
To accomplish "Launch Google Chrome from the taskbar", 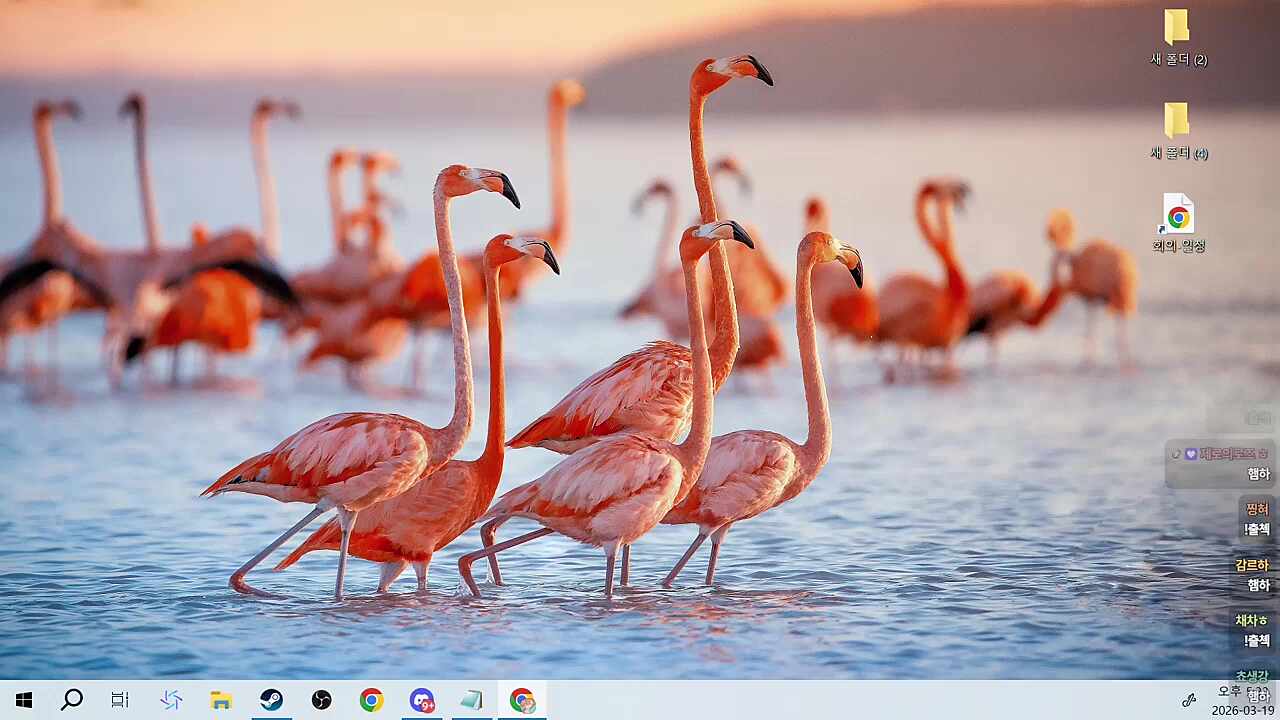I will click(371, 700).
